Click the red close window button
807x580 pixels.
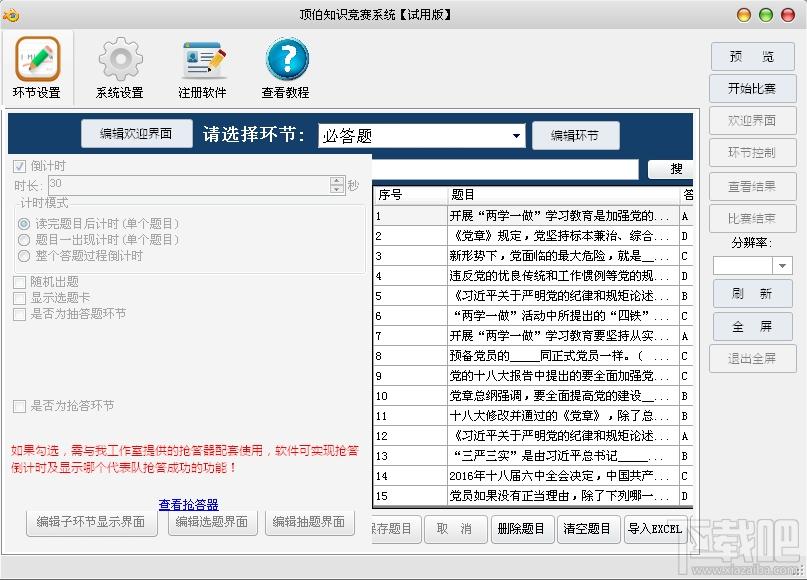[x=788, y=15]
